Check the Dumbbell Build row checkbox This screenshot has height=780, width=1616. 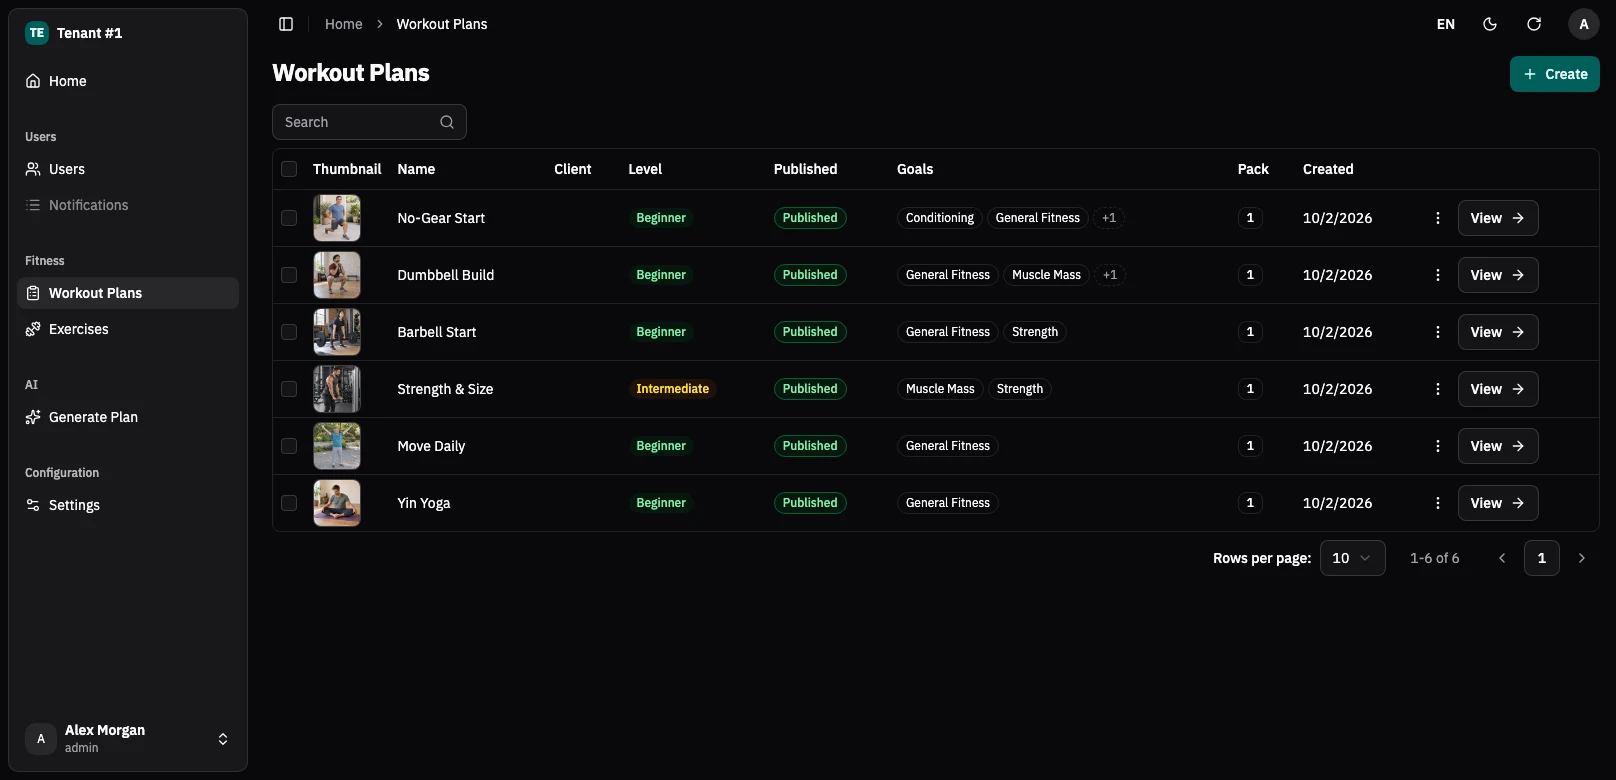(289, 275)
